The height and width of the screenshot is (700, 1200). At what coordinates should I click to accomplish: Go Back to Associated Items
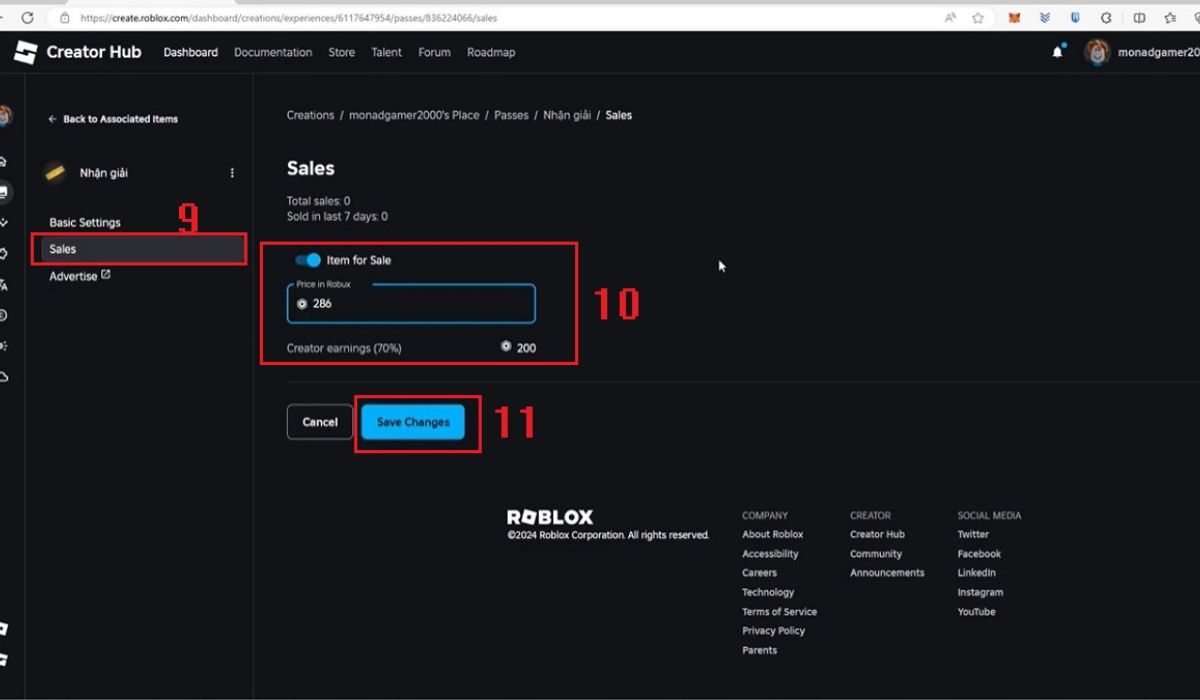pyautogui.click(x=113, y=119)
